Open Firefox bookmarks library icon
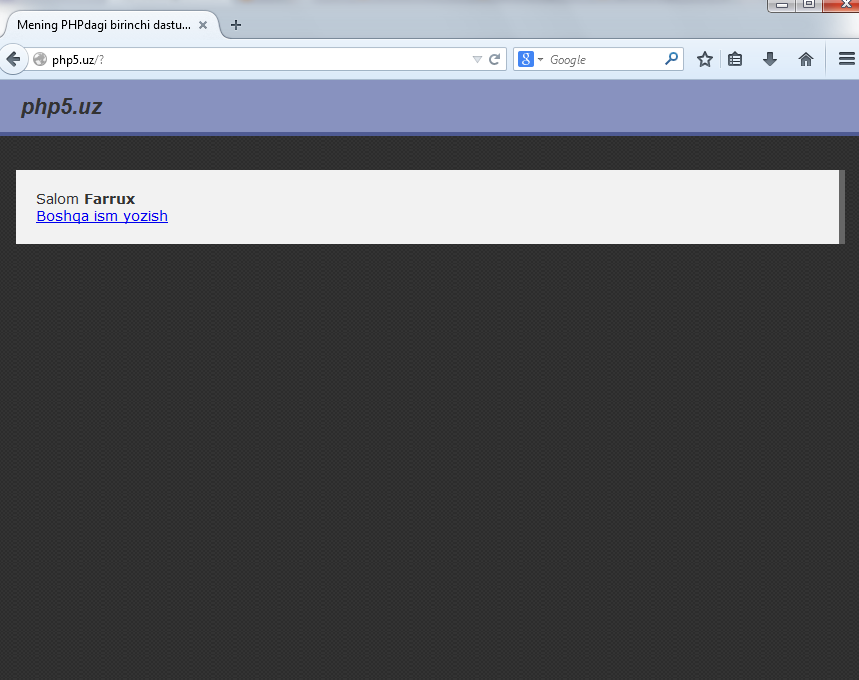The width and height of the screenshot is (859, 680). click(x=735, y=59)
